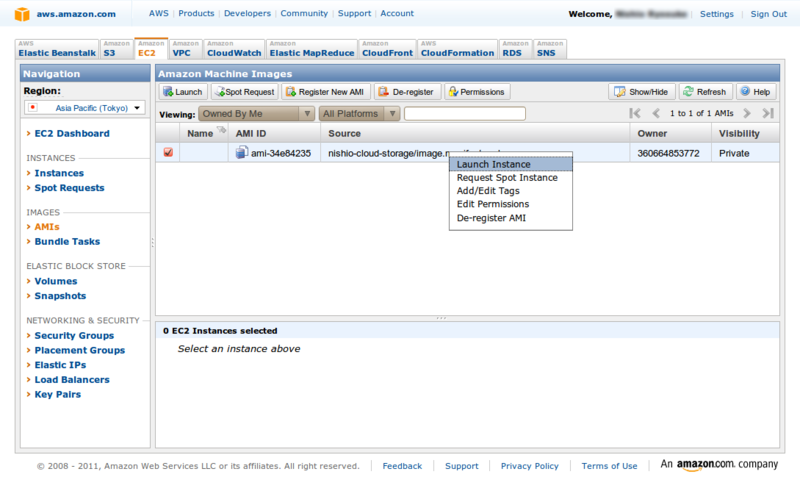Open Volumes in navigation

click(x=56, y=281)
